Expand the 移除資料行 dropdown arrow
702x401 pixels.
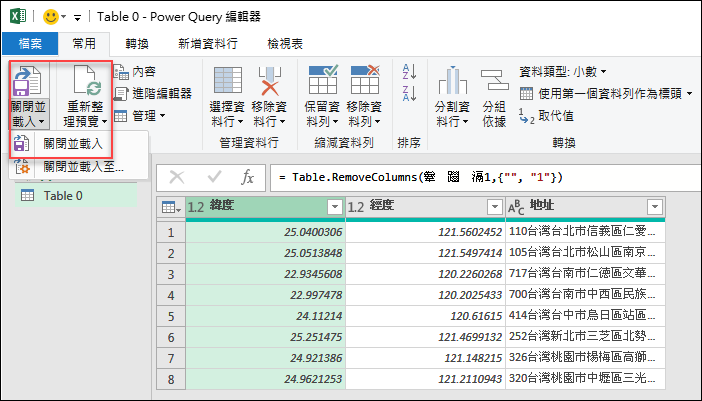pos(283,122)
